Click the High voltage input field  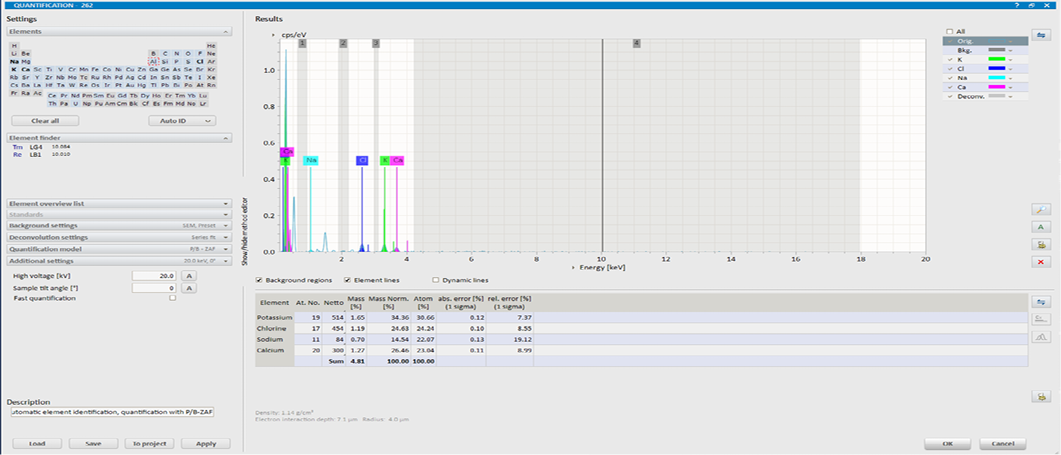tap(156, 276)
